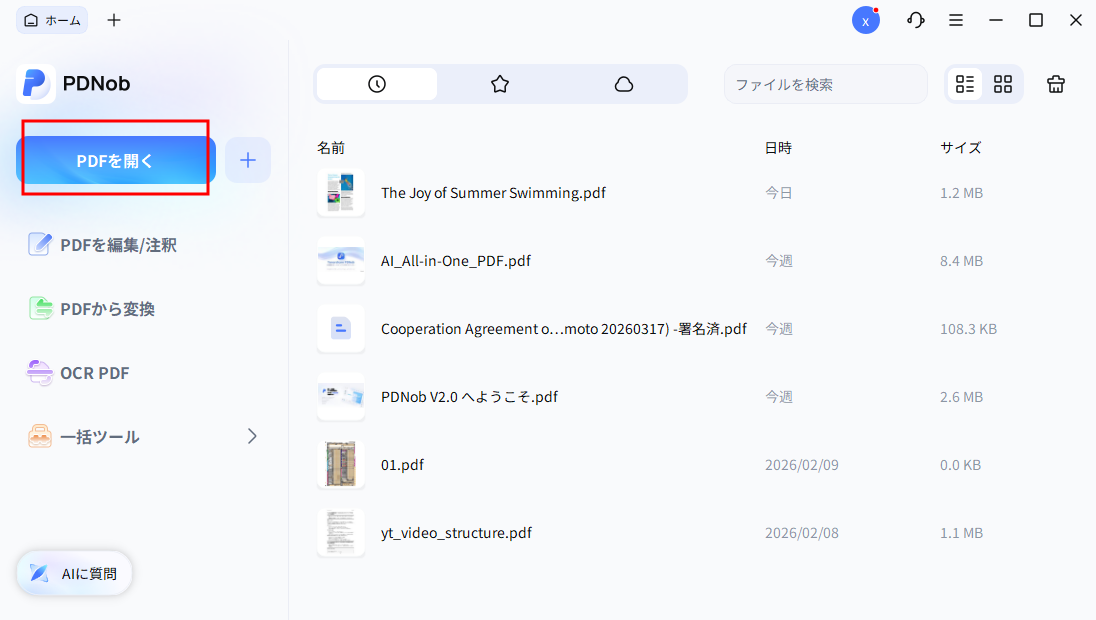Screen dimensions: 1096x620
Task: Open the trash bin icon
Action: (1056, 84)
